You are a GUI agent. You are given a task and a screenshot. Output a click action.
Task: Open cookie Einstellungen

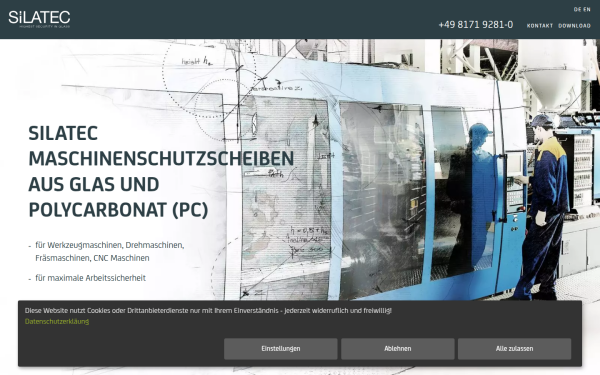point(280,349)
